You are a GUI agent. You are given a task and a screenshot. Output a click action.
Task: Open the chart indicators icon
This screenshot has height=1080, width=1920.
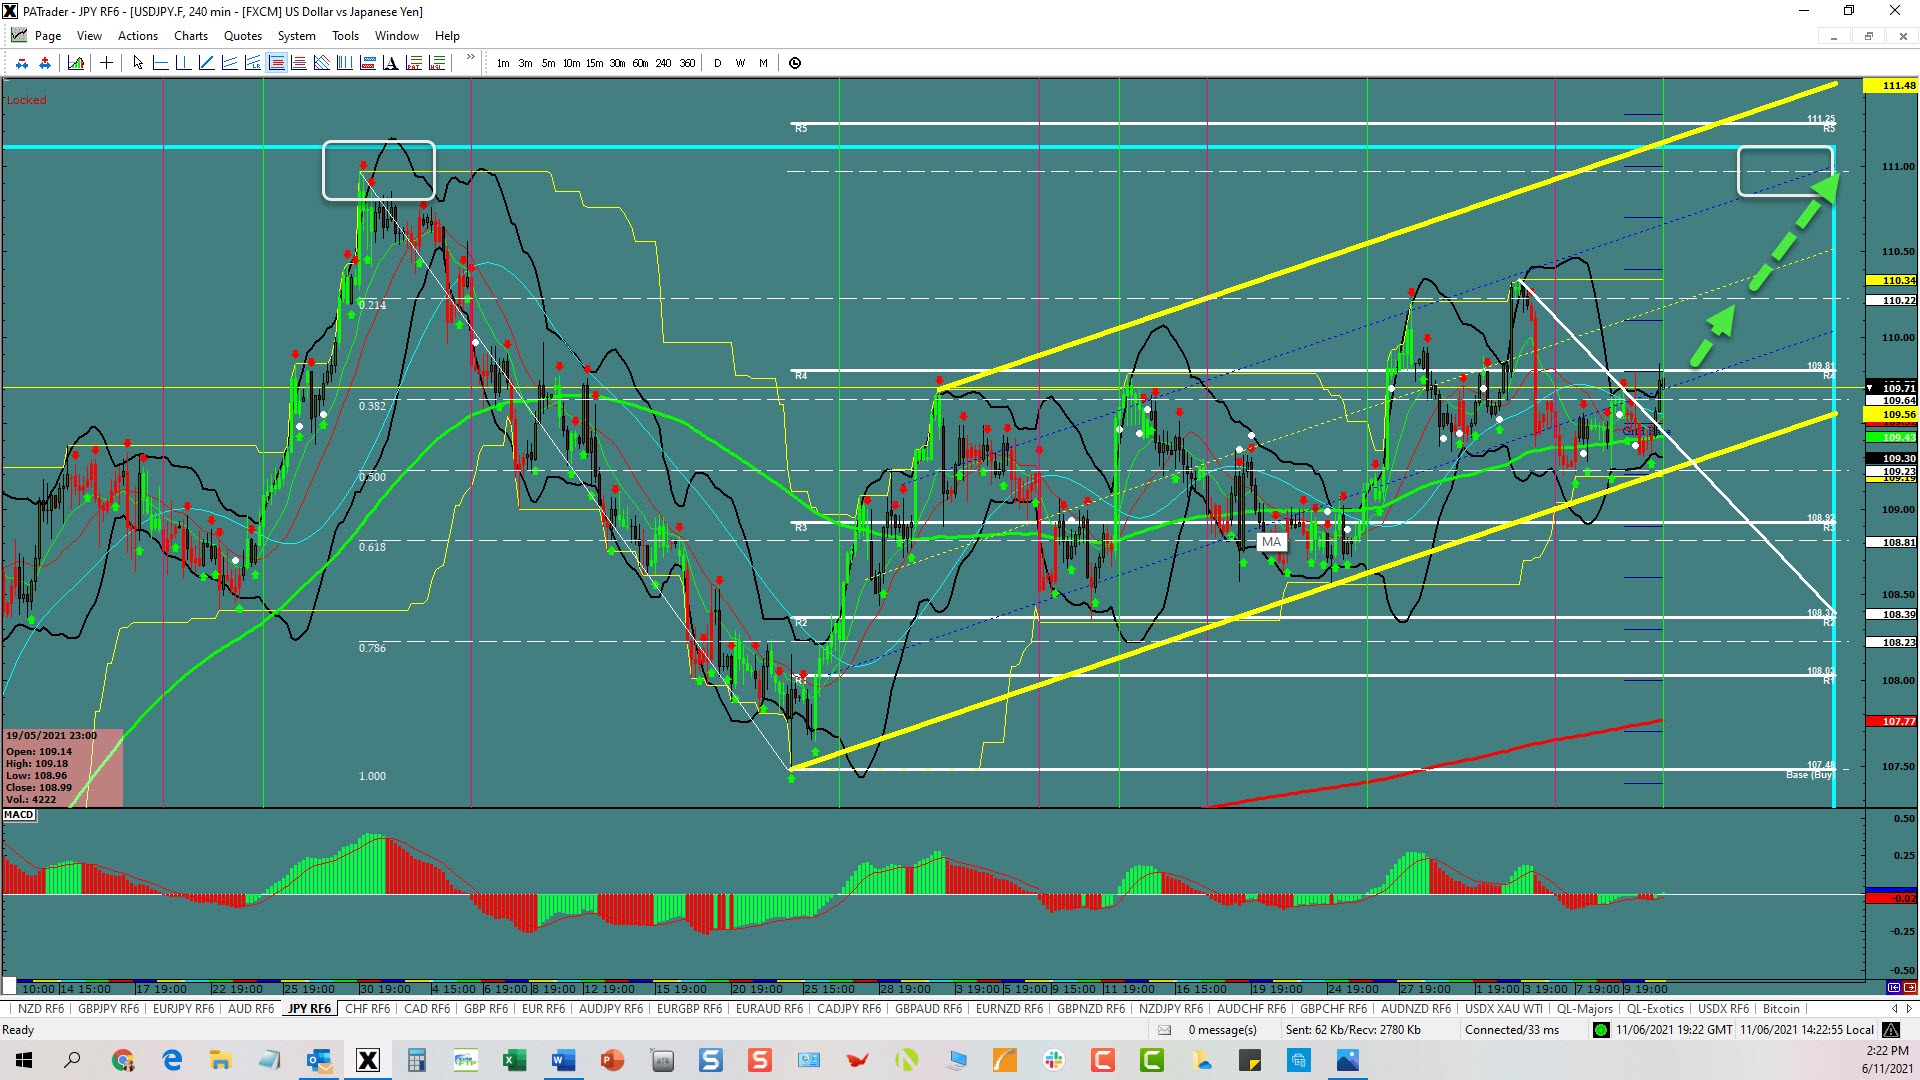coord(76,63)
